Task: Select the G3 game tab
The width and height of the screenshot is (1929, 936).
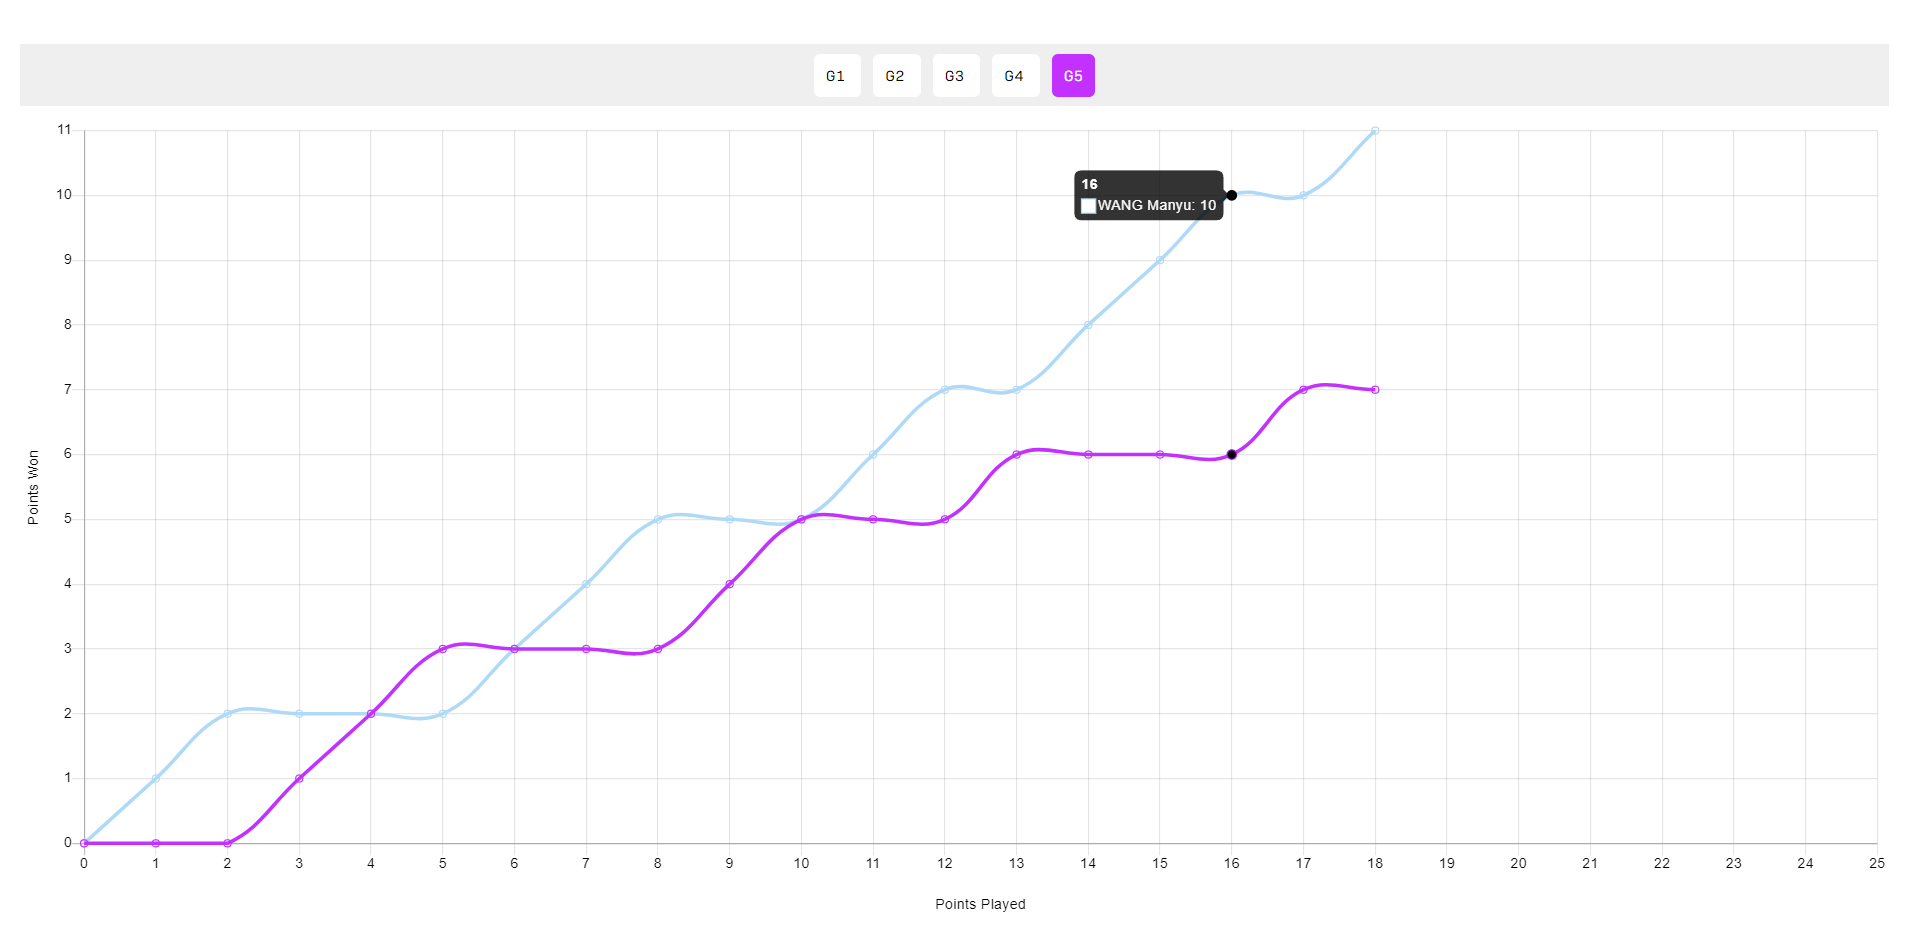Action: coord(955,76)
